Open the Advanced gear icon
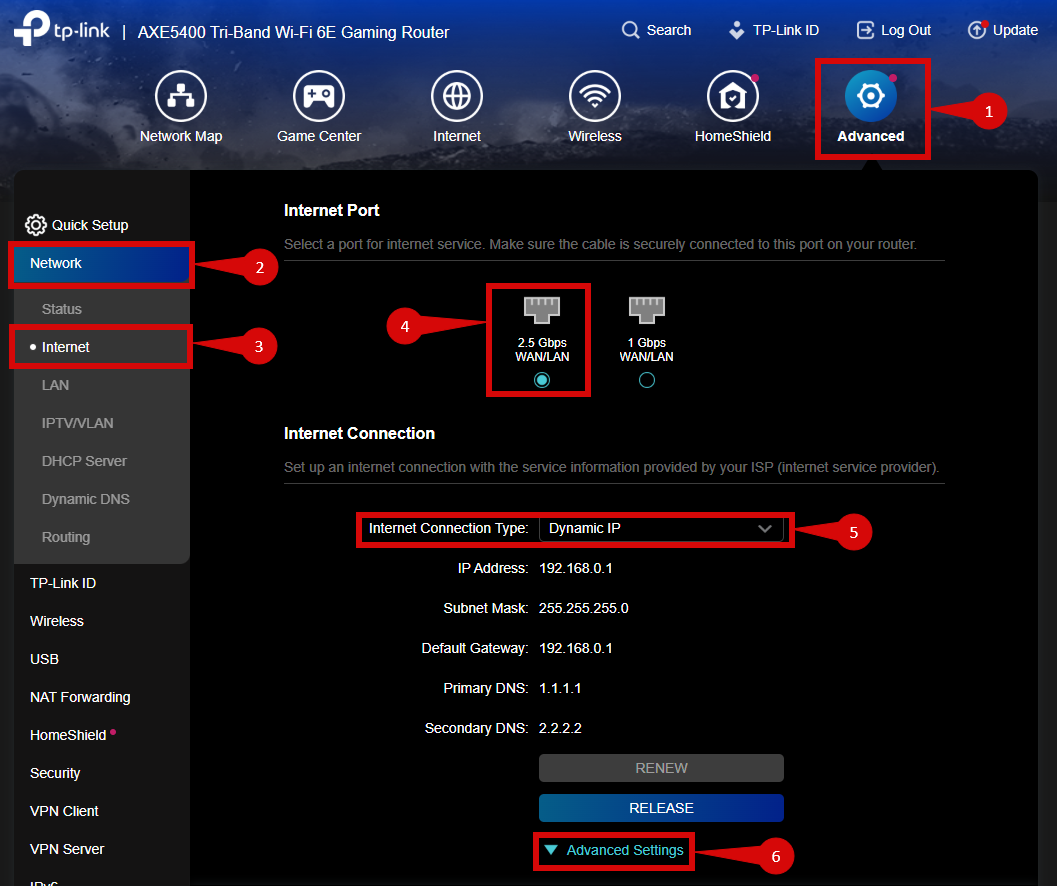Screen dimensions: 1057x886 click(871, 96)
